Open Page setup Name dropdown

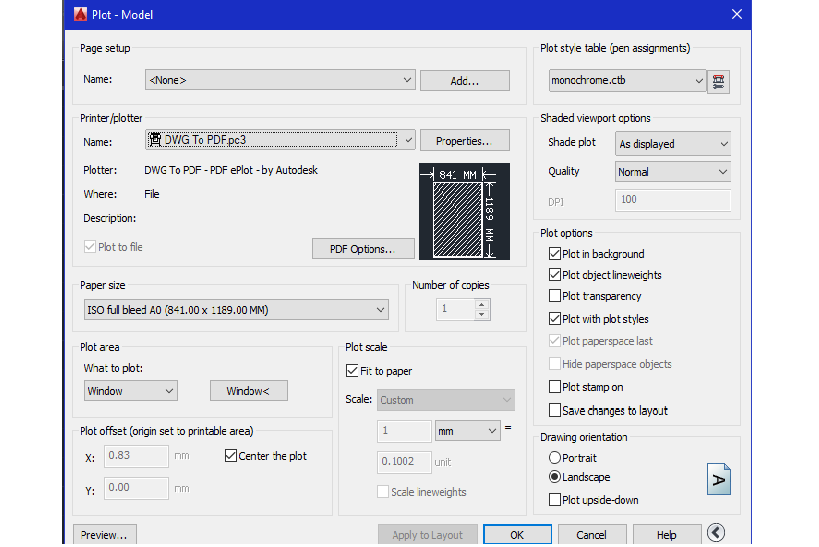(280, 80)
